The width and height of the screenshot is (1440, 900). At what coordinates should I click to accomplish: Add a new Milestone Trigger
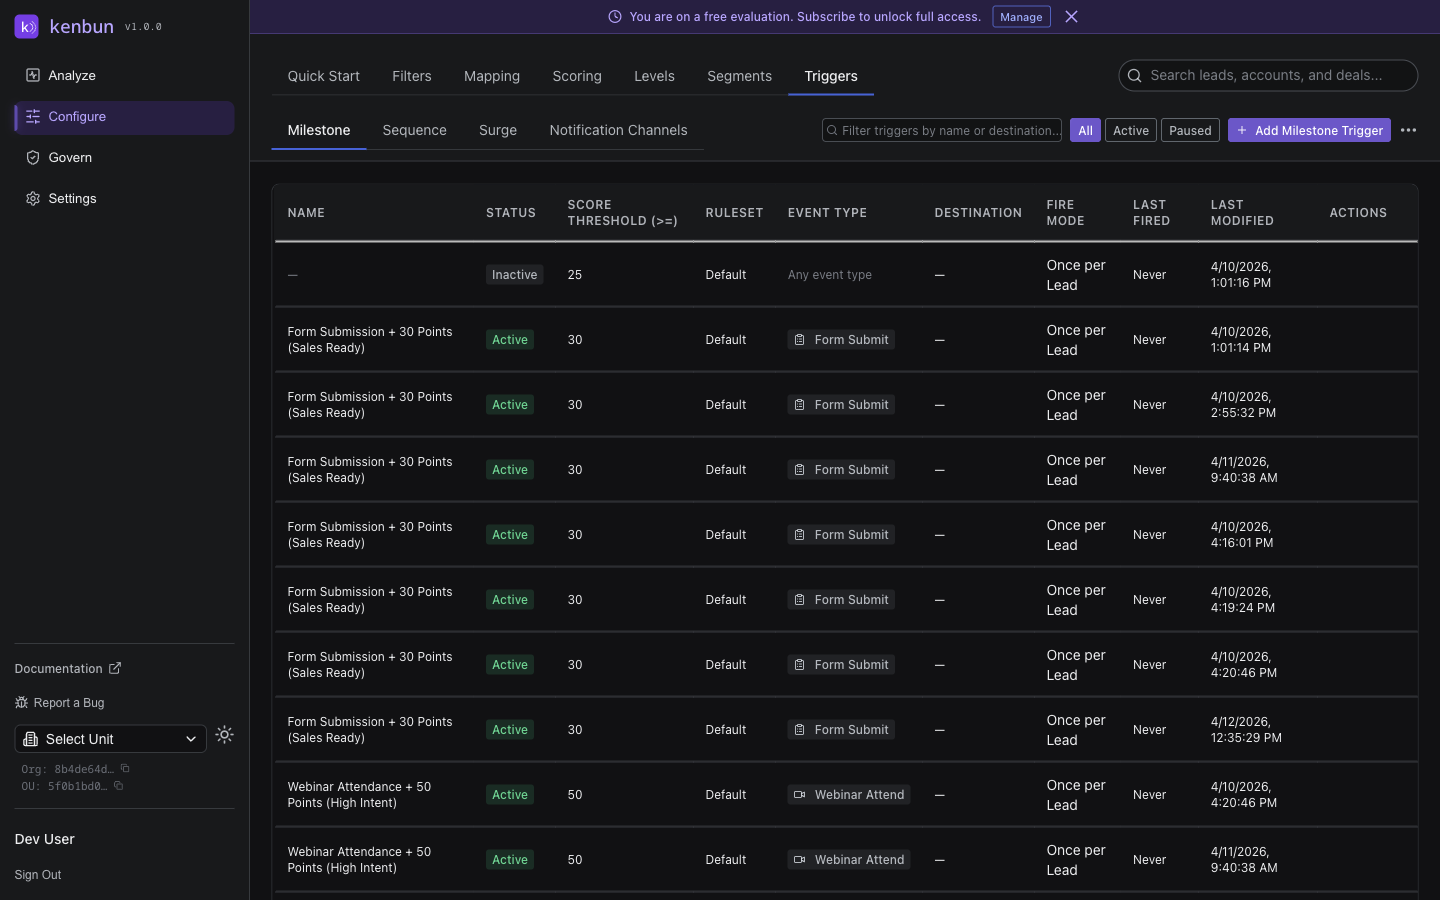tap(1309, 130)
